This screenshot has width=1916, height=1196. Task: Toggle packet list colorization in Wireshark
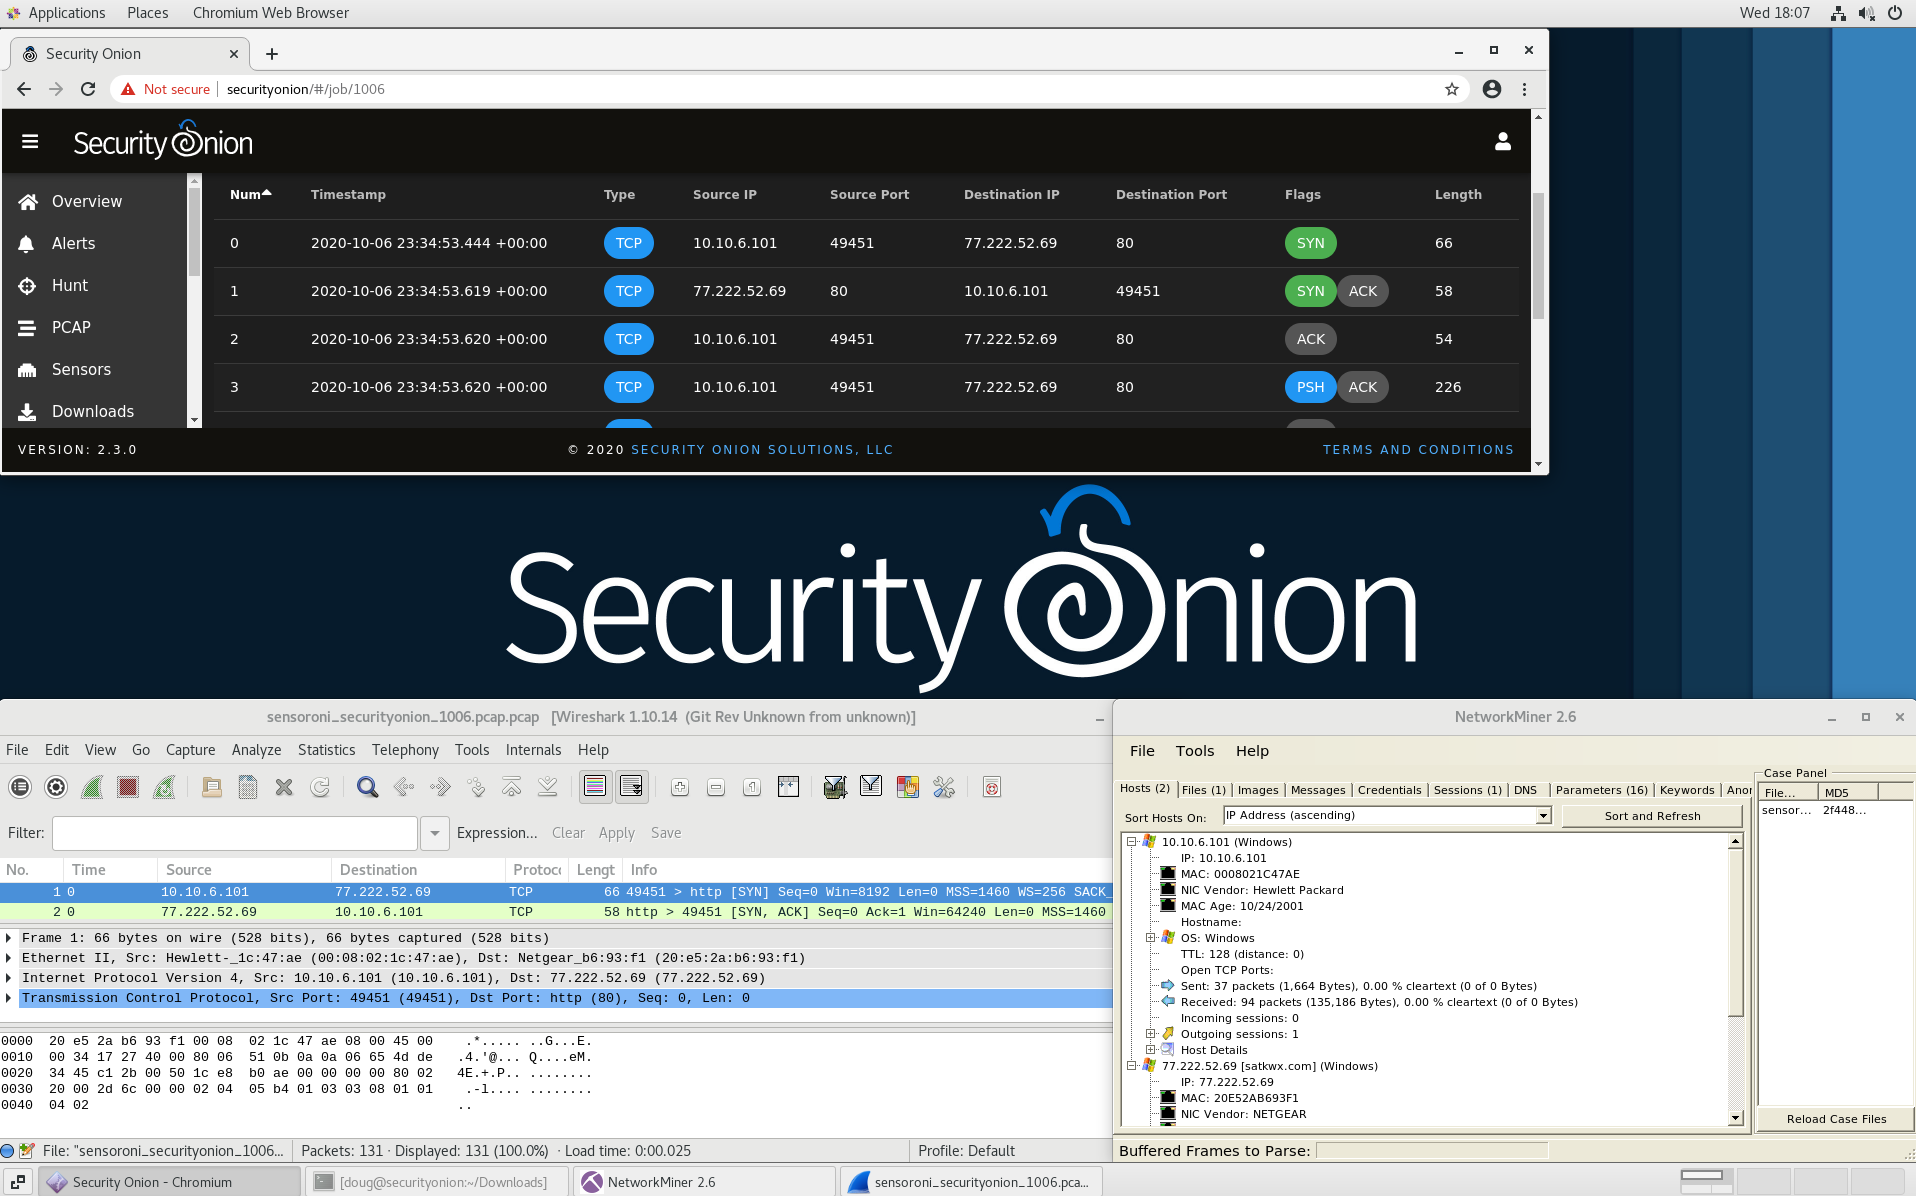(595, 787)
